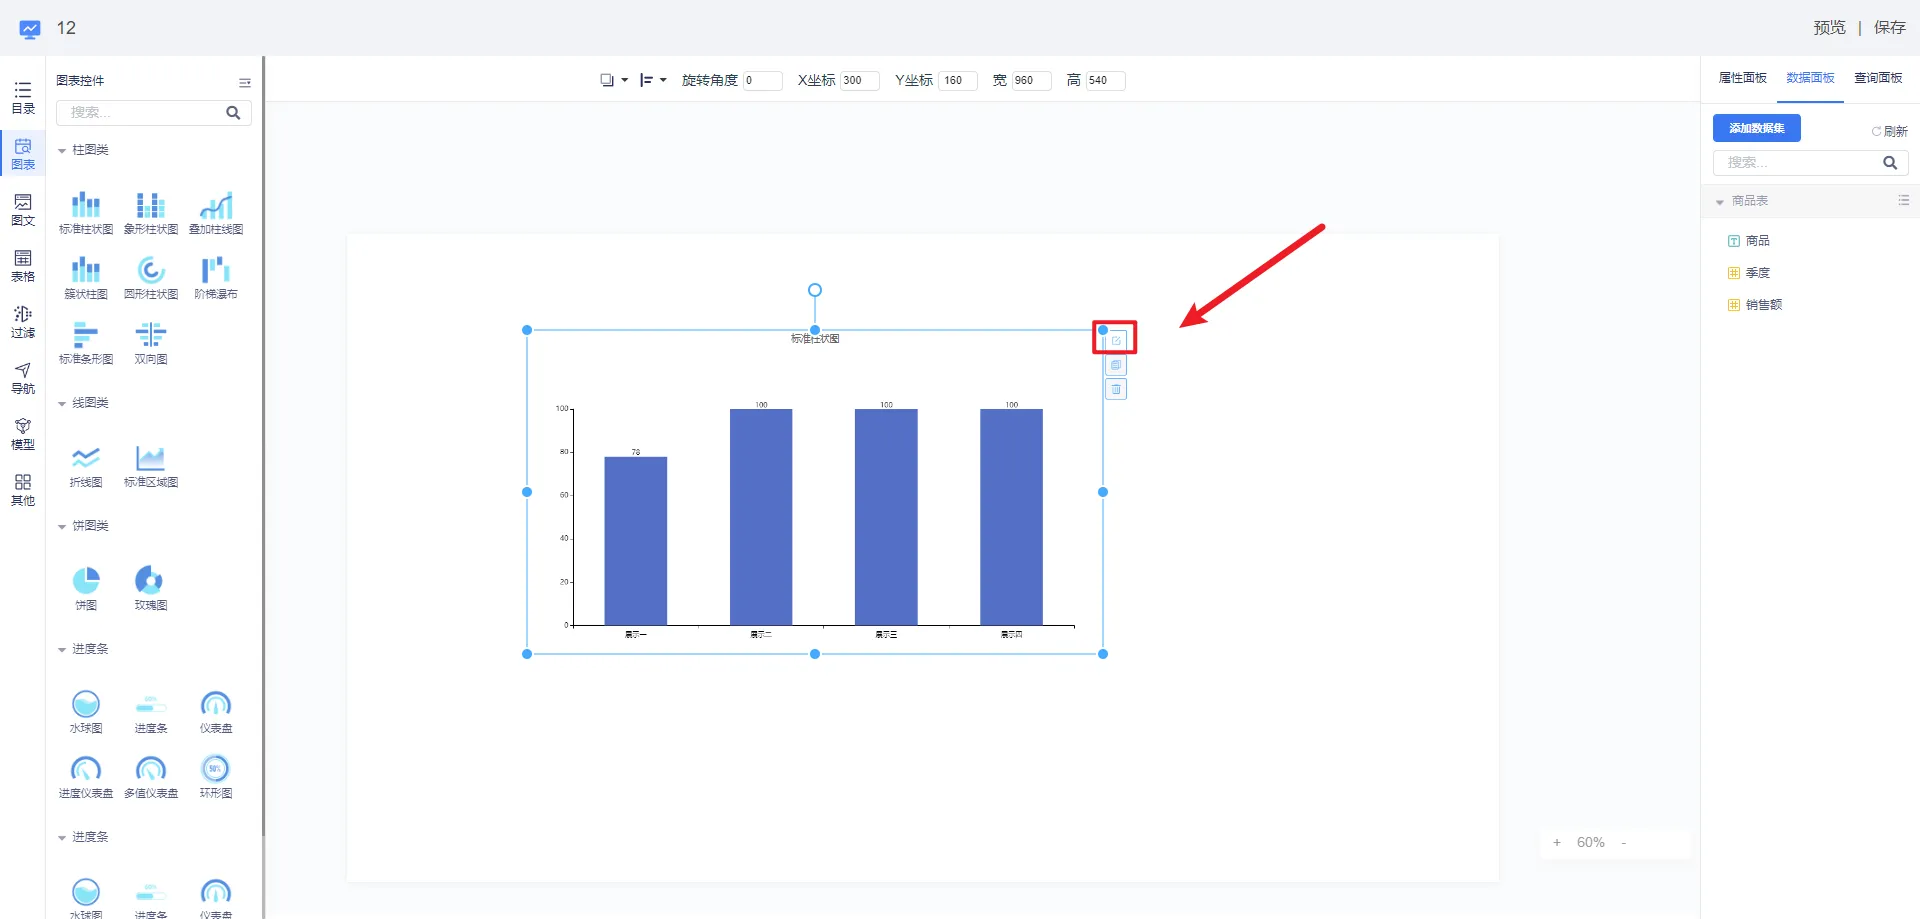Choose the 环形图 widget
Image resolution: width=1920 pixels, height=919 pixels.
(x=216, y=777)
